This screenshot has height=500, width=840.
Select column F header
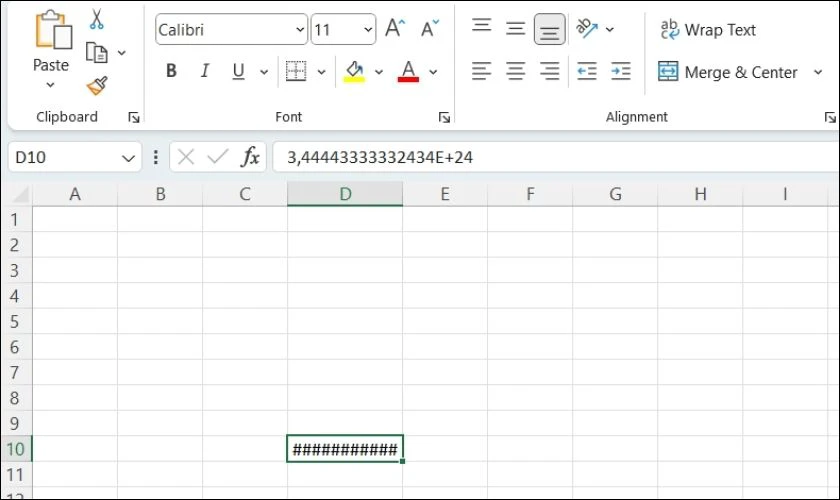click(530, 194)
